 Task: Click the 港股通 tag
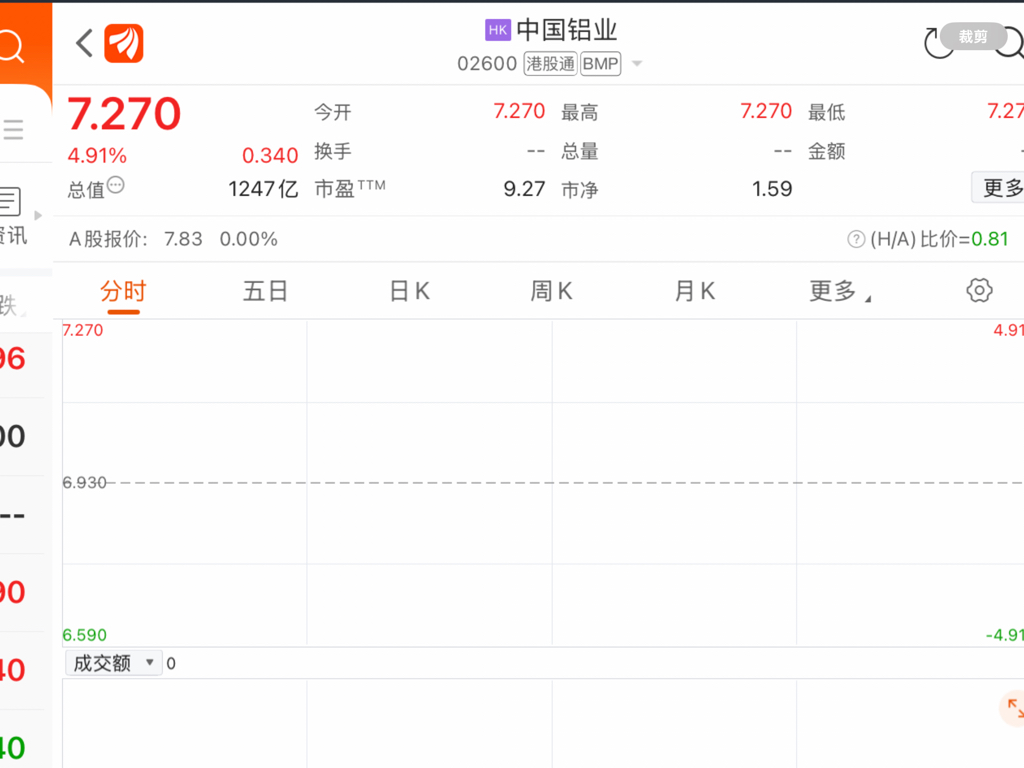coord(551,63)
